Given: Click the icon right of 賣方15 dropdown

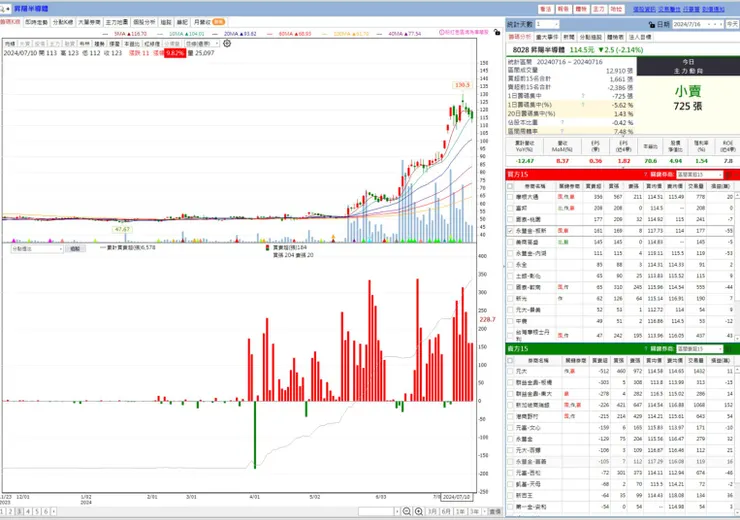Looking at the screenshot, I should click(728, 349).
